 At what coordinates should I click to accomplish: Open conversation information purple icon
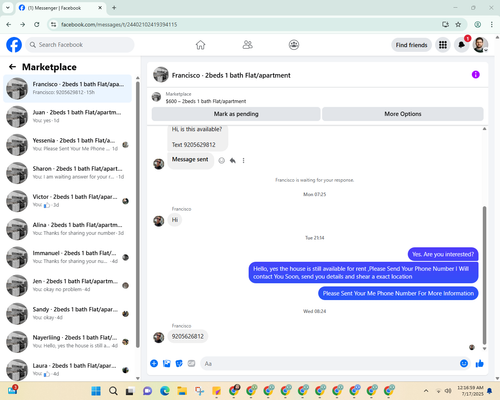[x=476, y=75]
